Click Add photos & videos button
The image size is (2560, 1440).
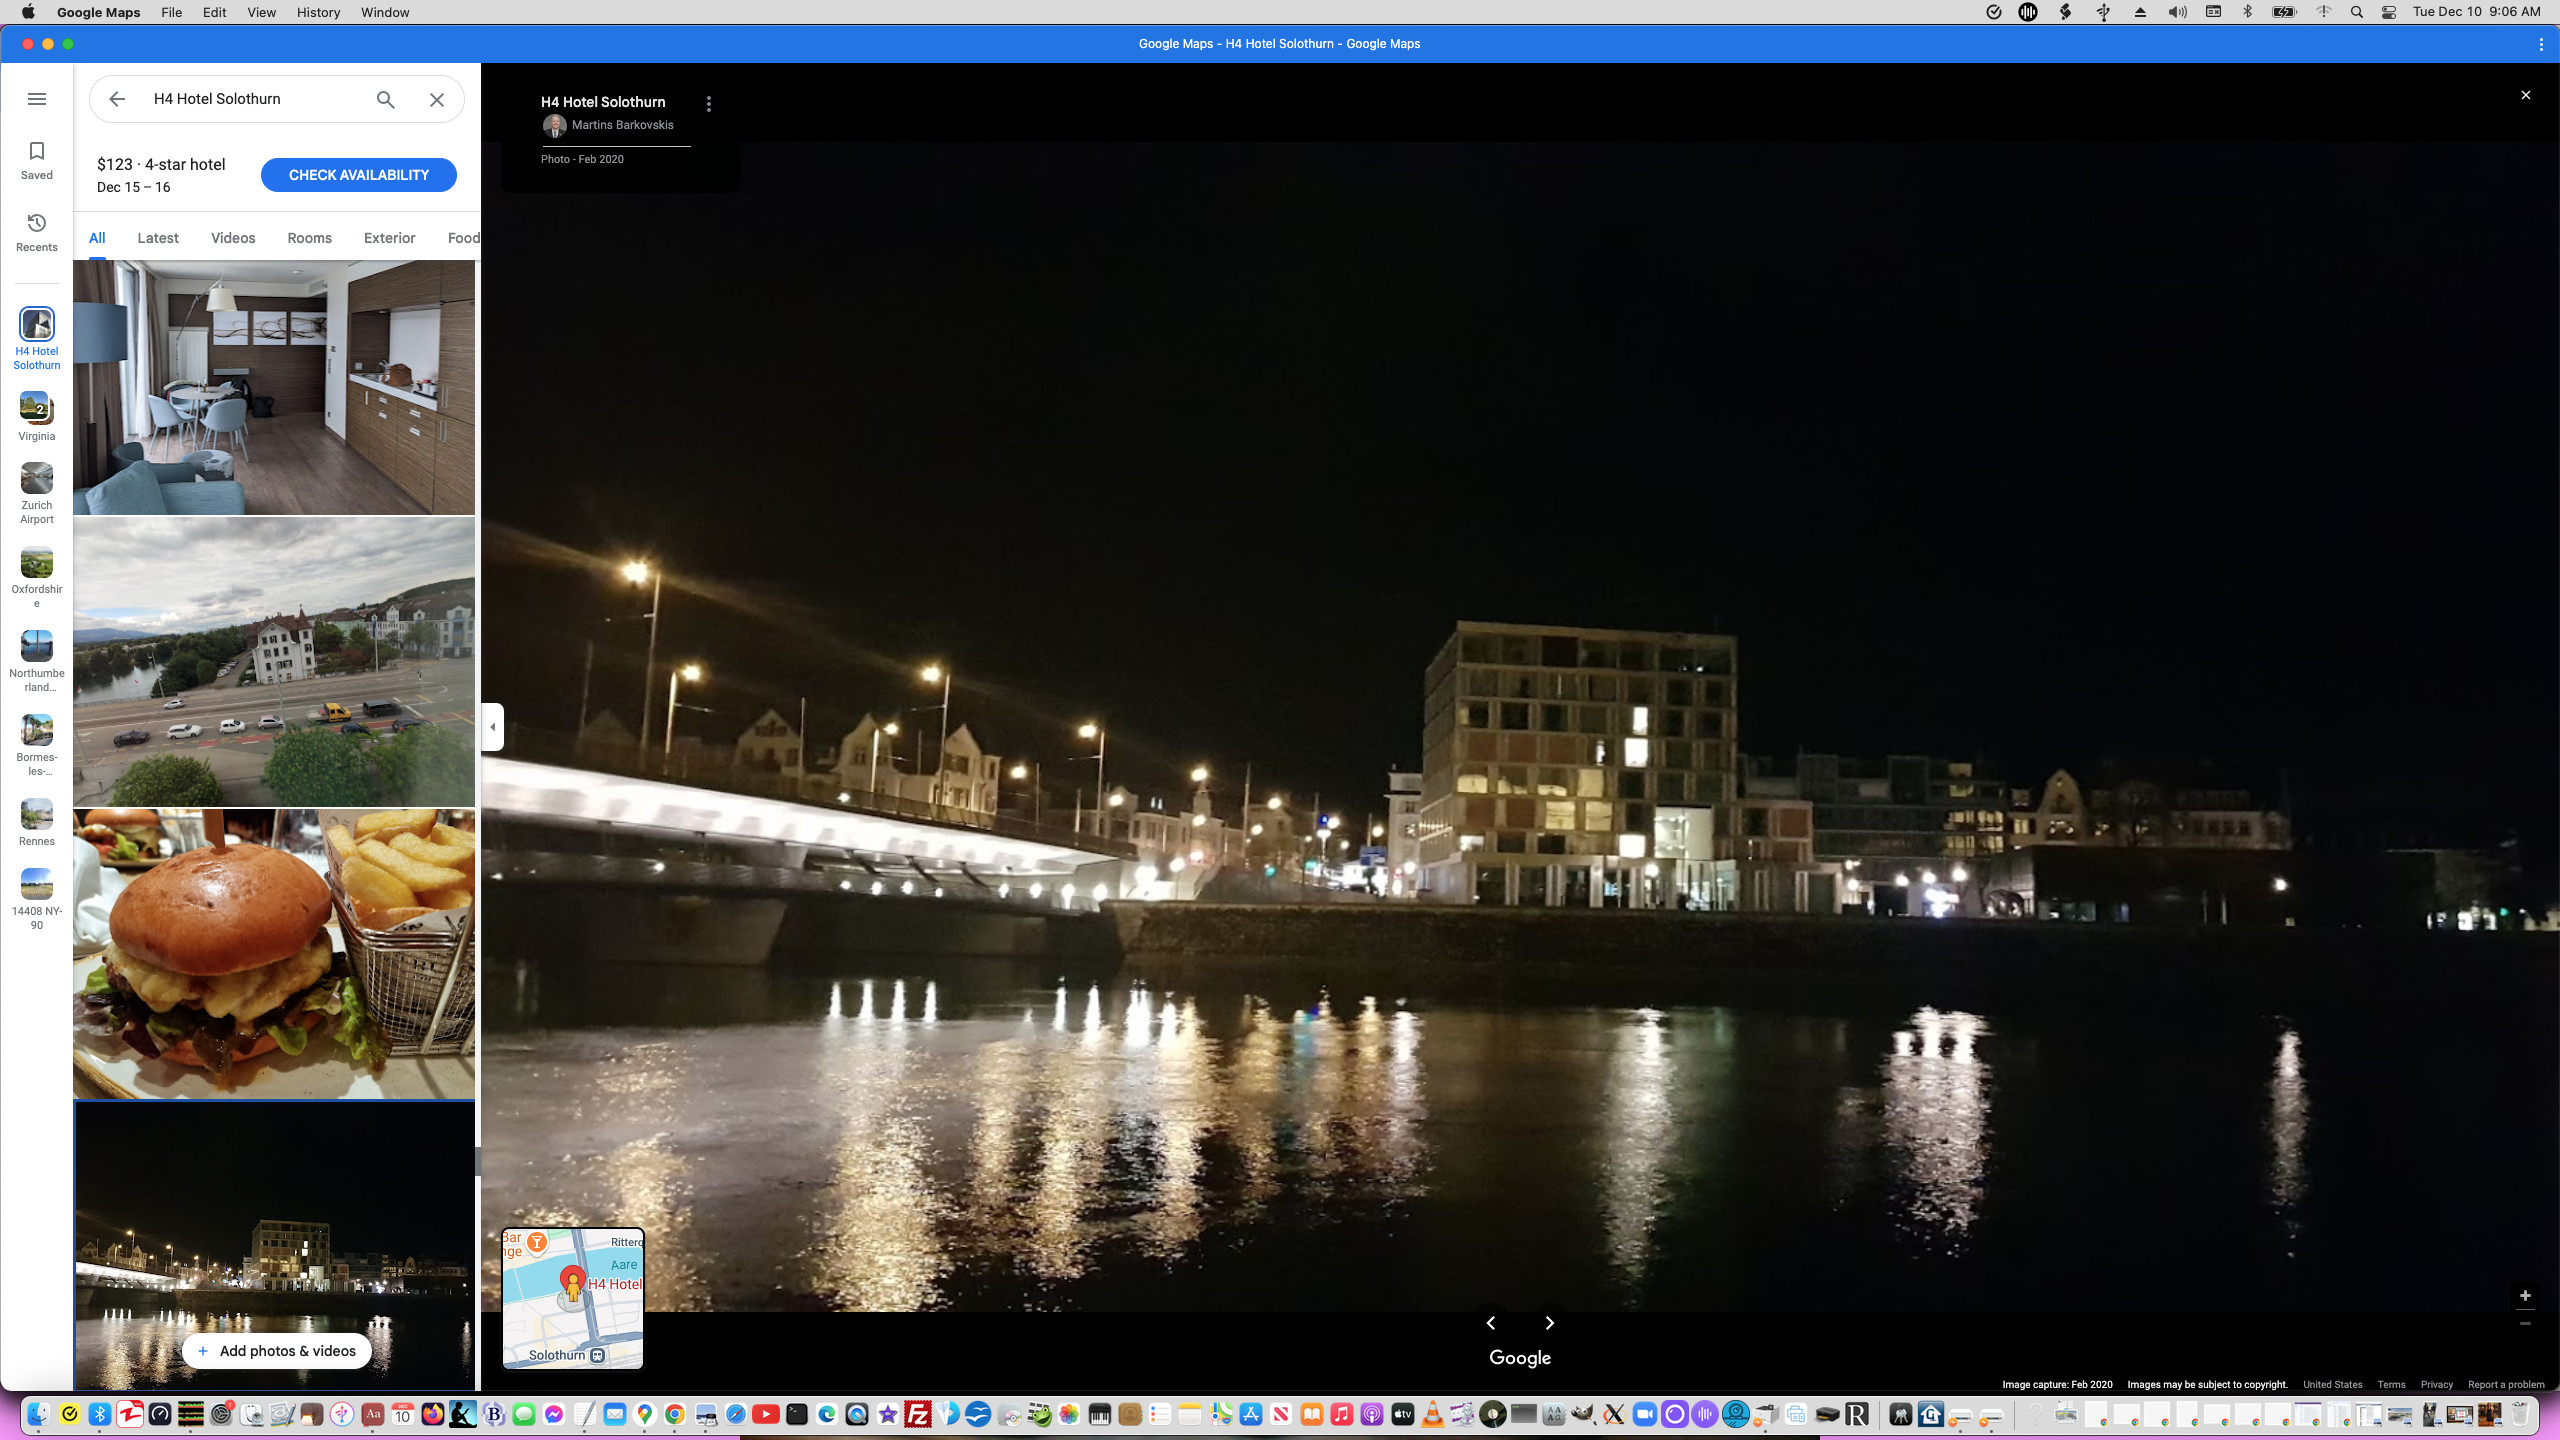(x=277, y=1351)
